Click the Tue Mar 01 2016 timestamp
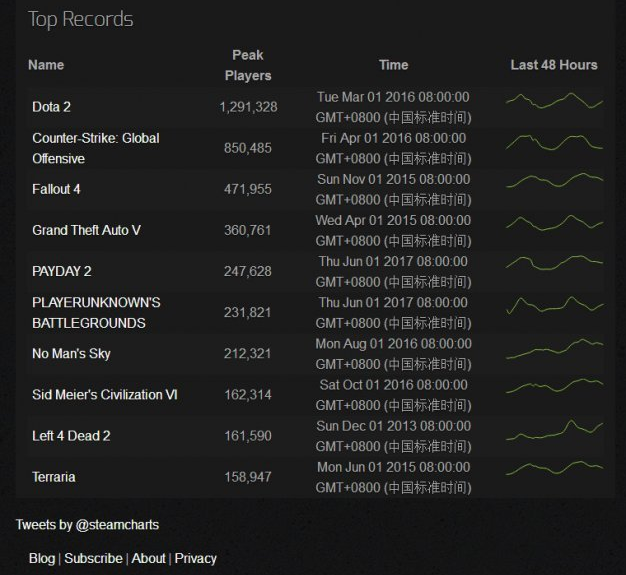The height and width of the screenshot is (575, 626). 394,107
